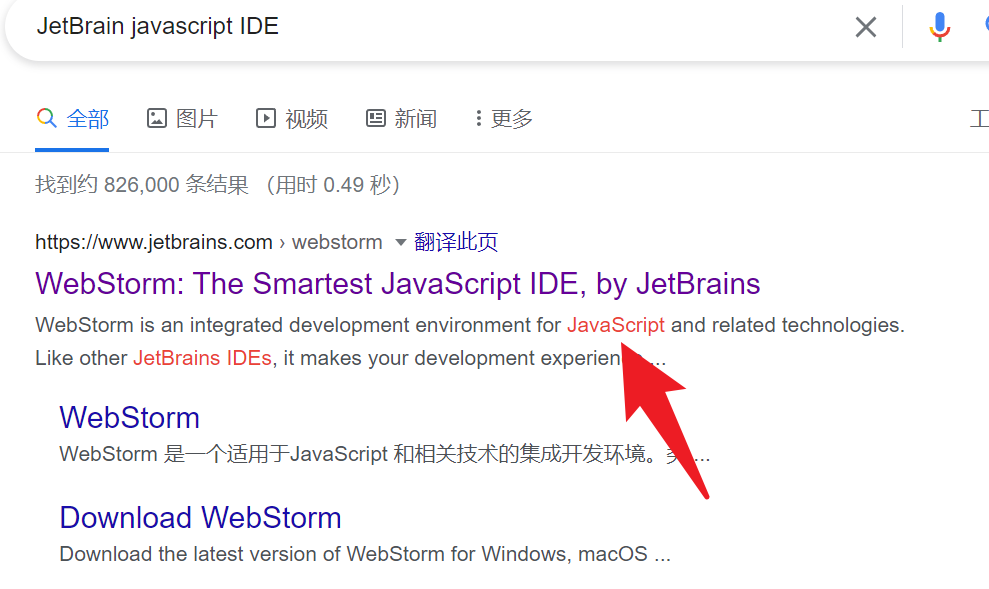The width and height of the screenshot is (989, 589).
Task: Select the 全部 (All) tab
Action: (x=73, y=119)
